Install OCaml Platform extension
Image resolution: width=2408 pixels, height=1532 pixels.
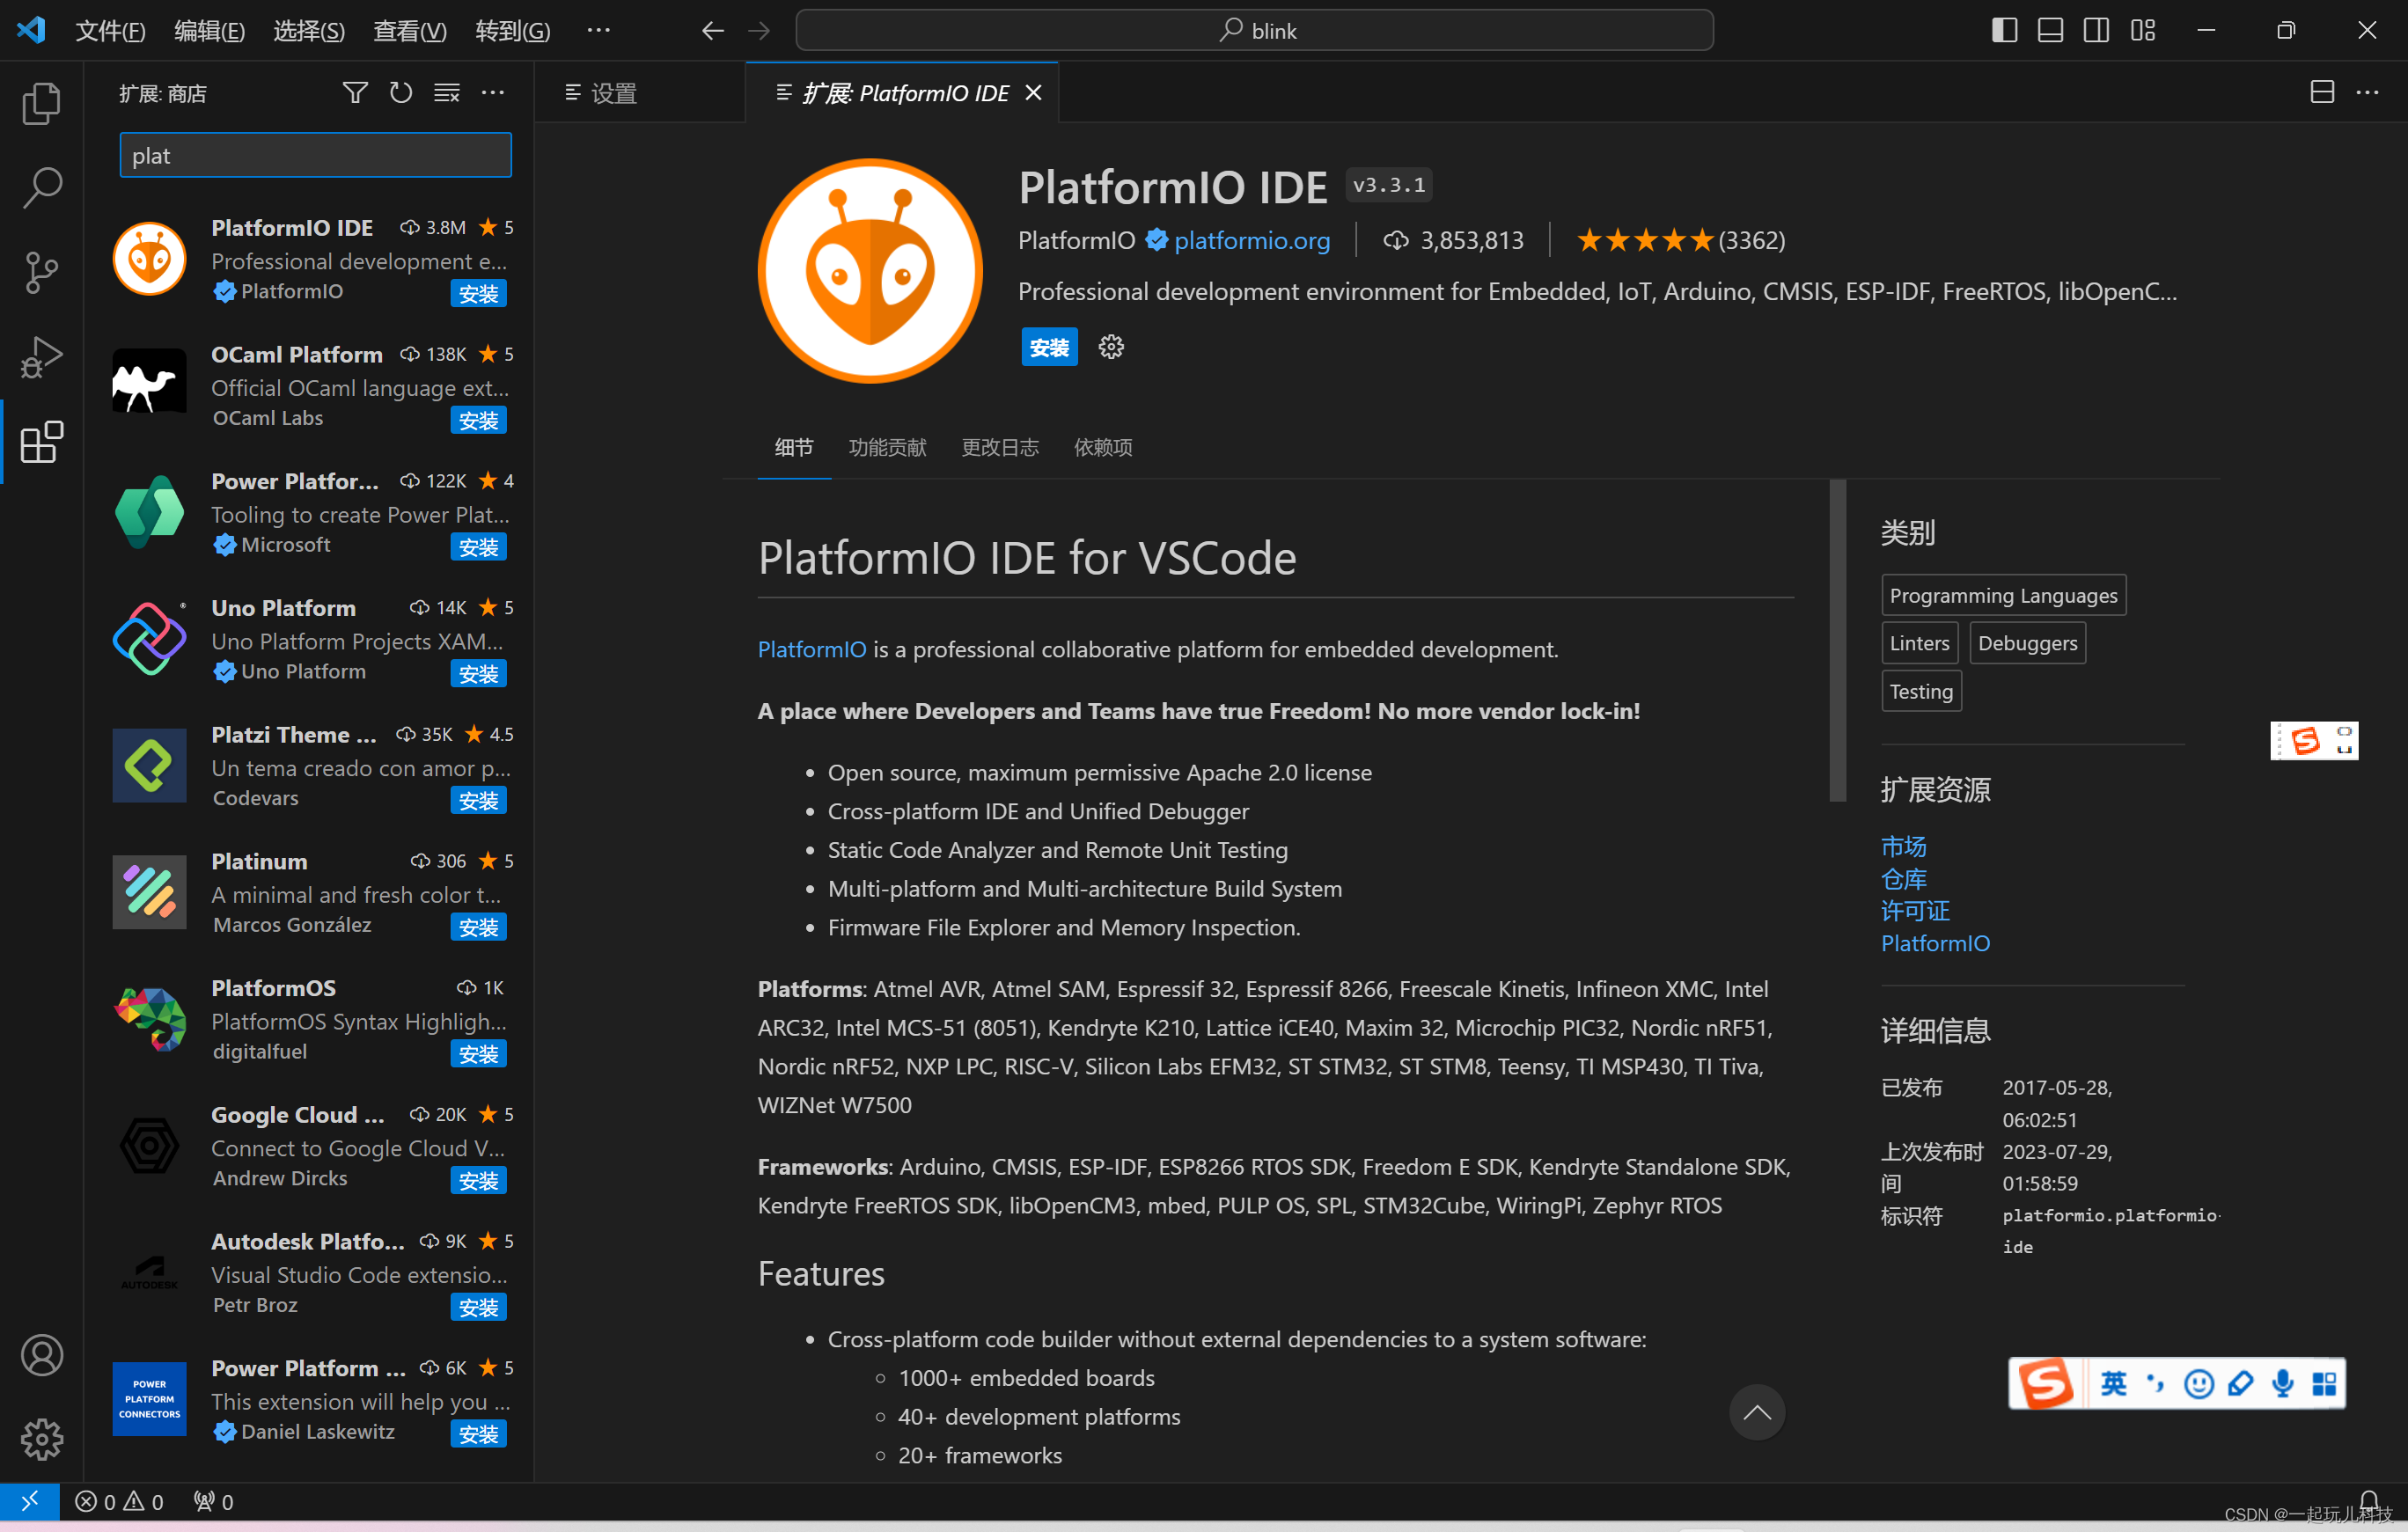click(478, 421)
